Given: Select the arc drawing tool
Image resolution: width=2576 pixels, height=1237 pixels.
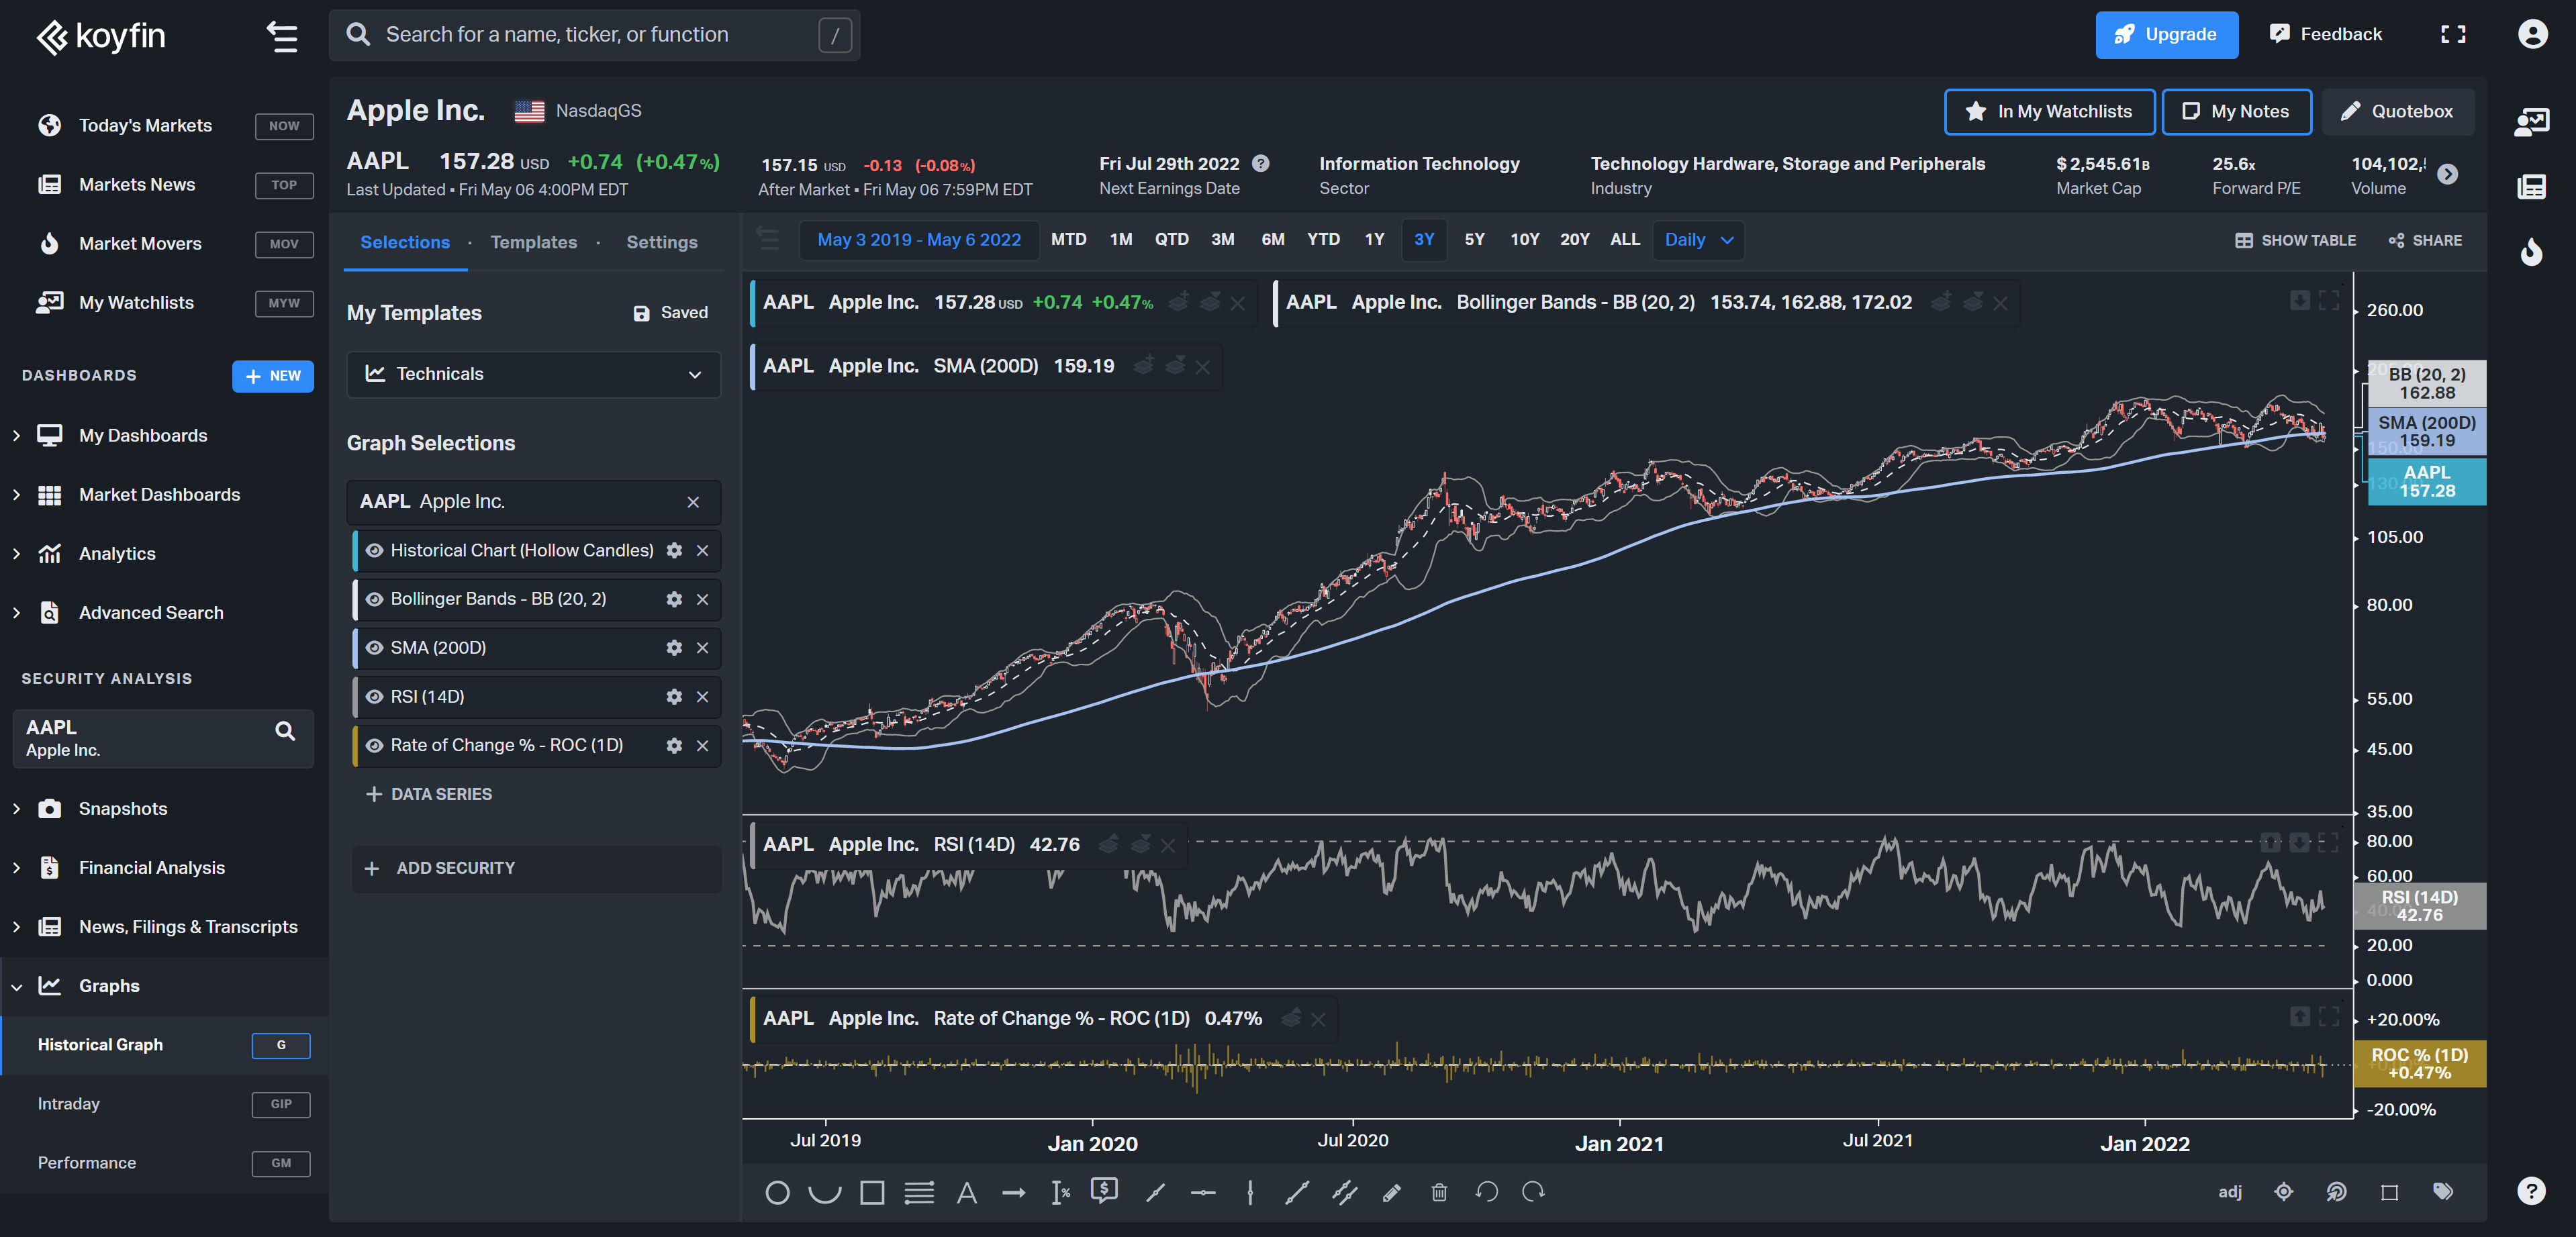Looking at the screenshot, I should point(824,1192).
